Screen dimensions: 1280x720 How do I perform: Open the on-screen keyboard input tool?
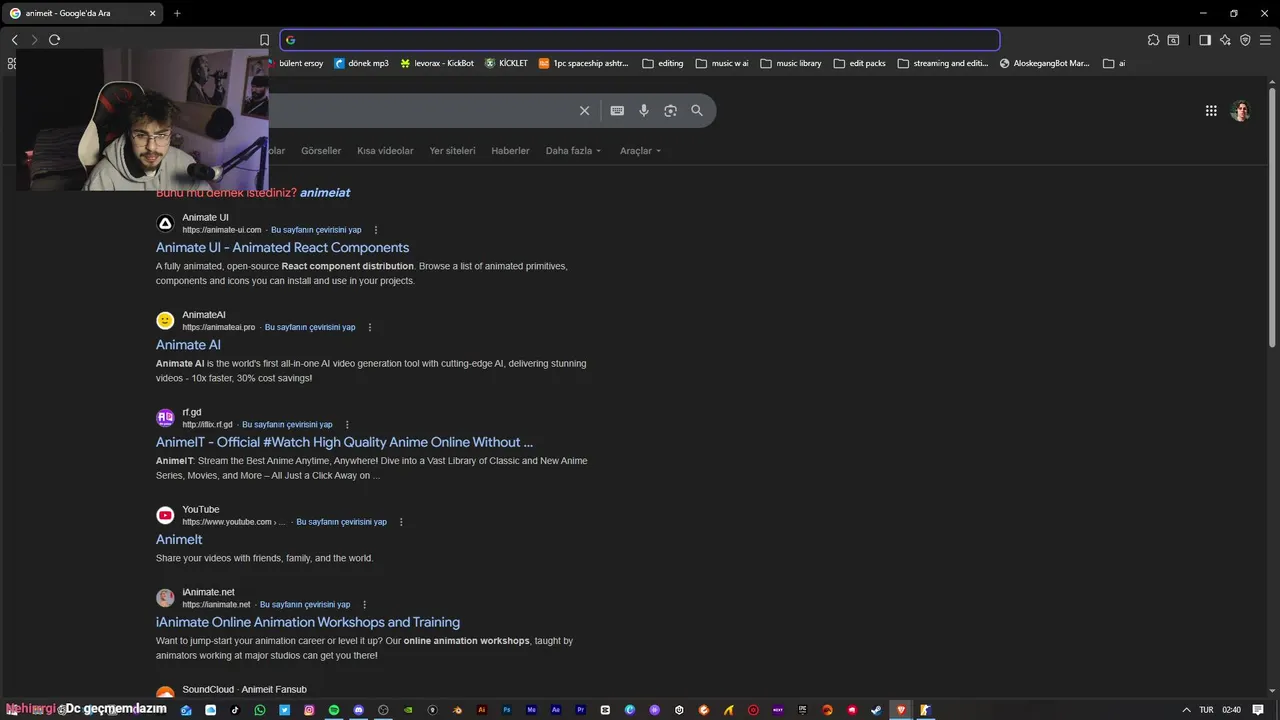(617, 111)
